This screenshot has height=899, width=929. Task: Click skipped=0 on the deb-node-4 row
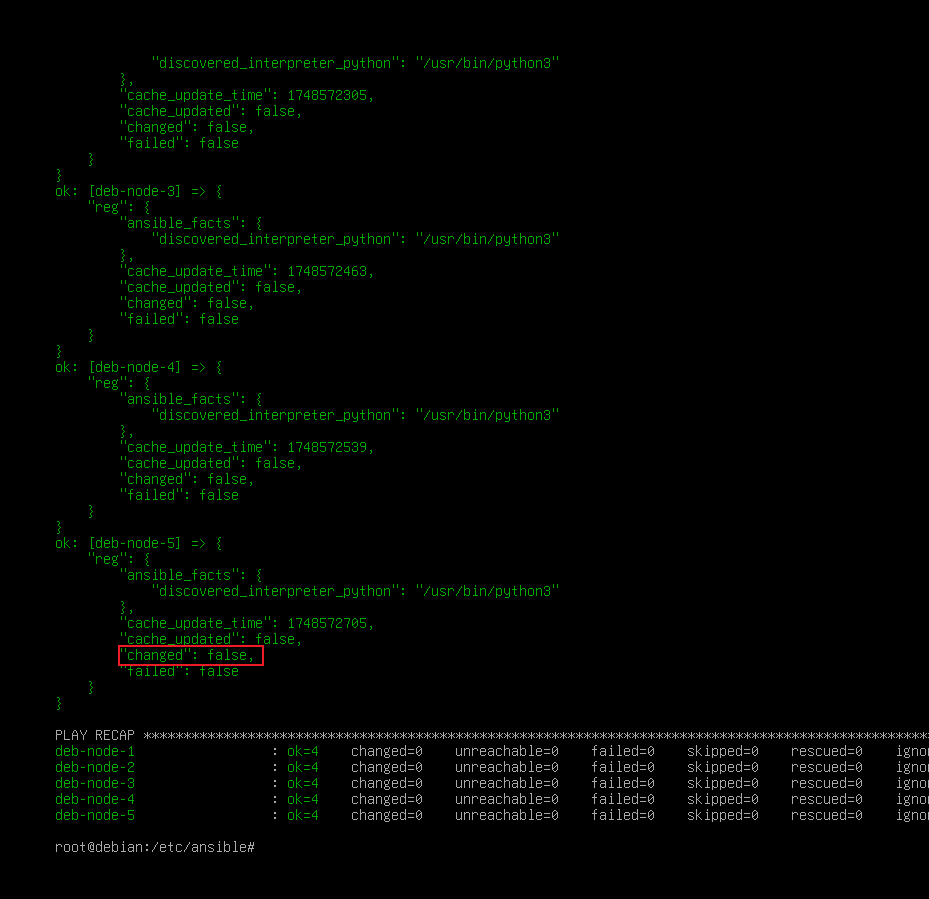pos(723,799)
